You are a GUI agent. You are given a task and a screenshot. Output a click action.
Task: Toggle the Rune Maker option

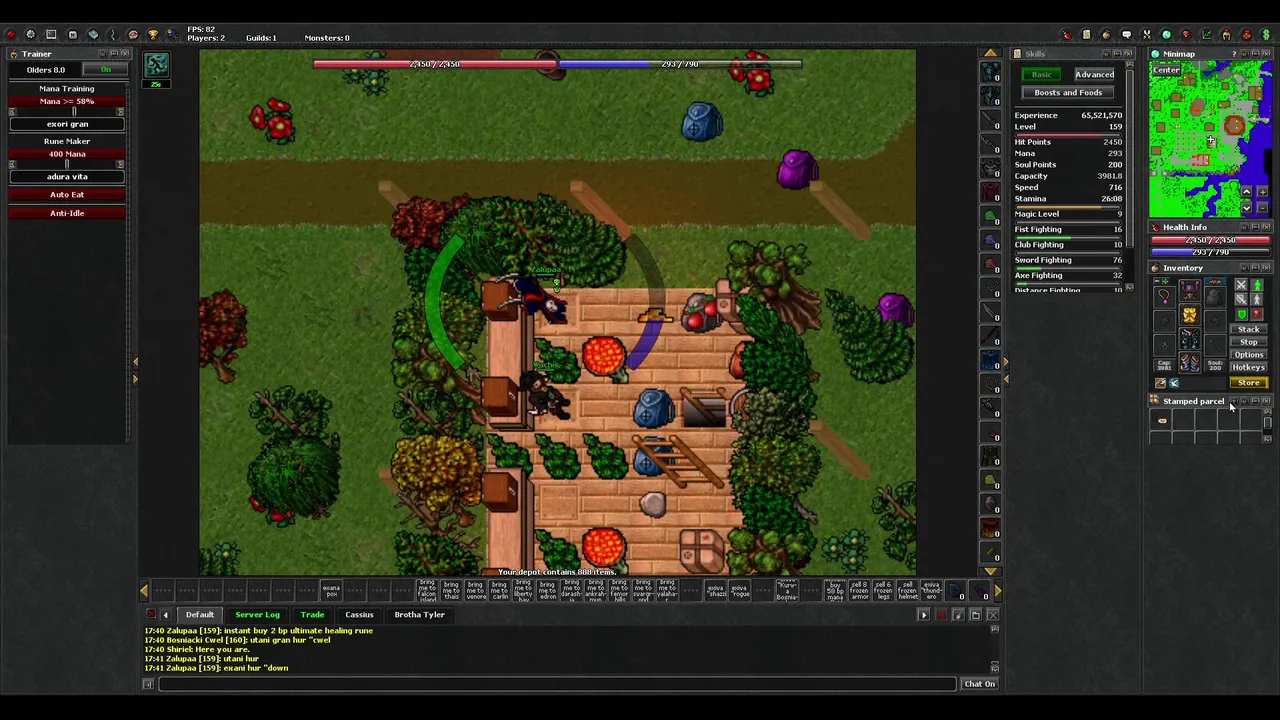[x=67, y=141]
